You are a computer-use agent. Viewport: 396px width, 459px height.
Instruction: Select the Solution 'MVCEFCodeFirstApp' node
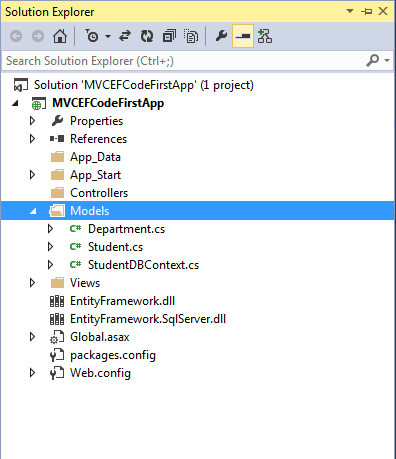pos(144,85)
